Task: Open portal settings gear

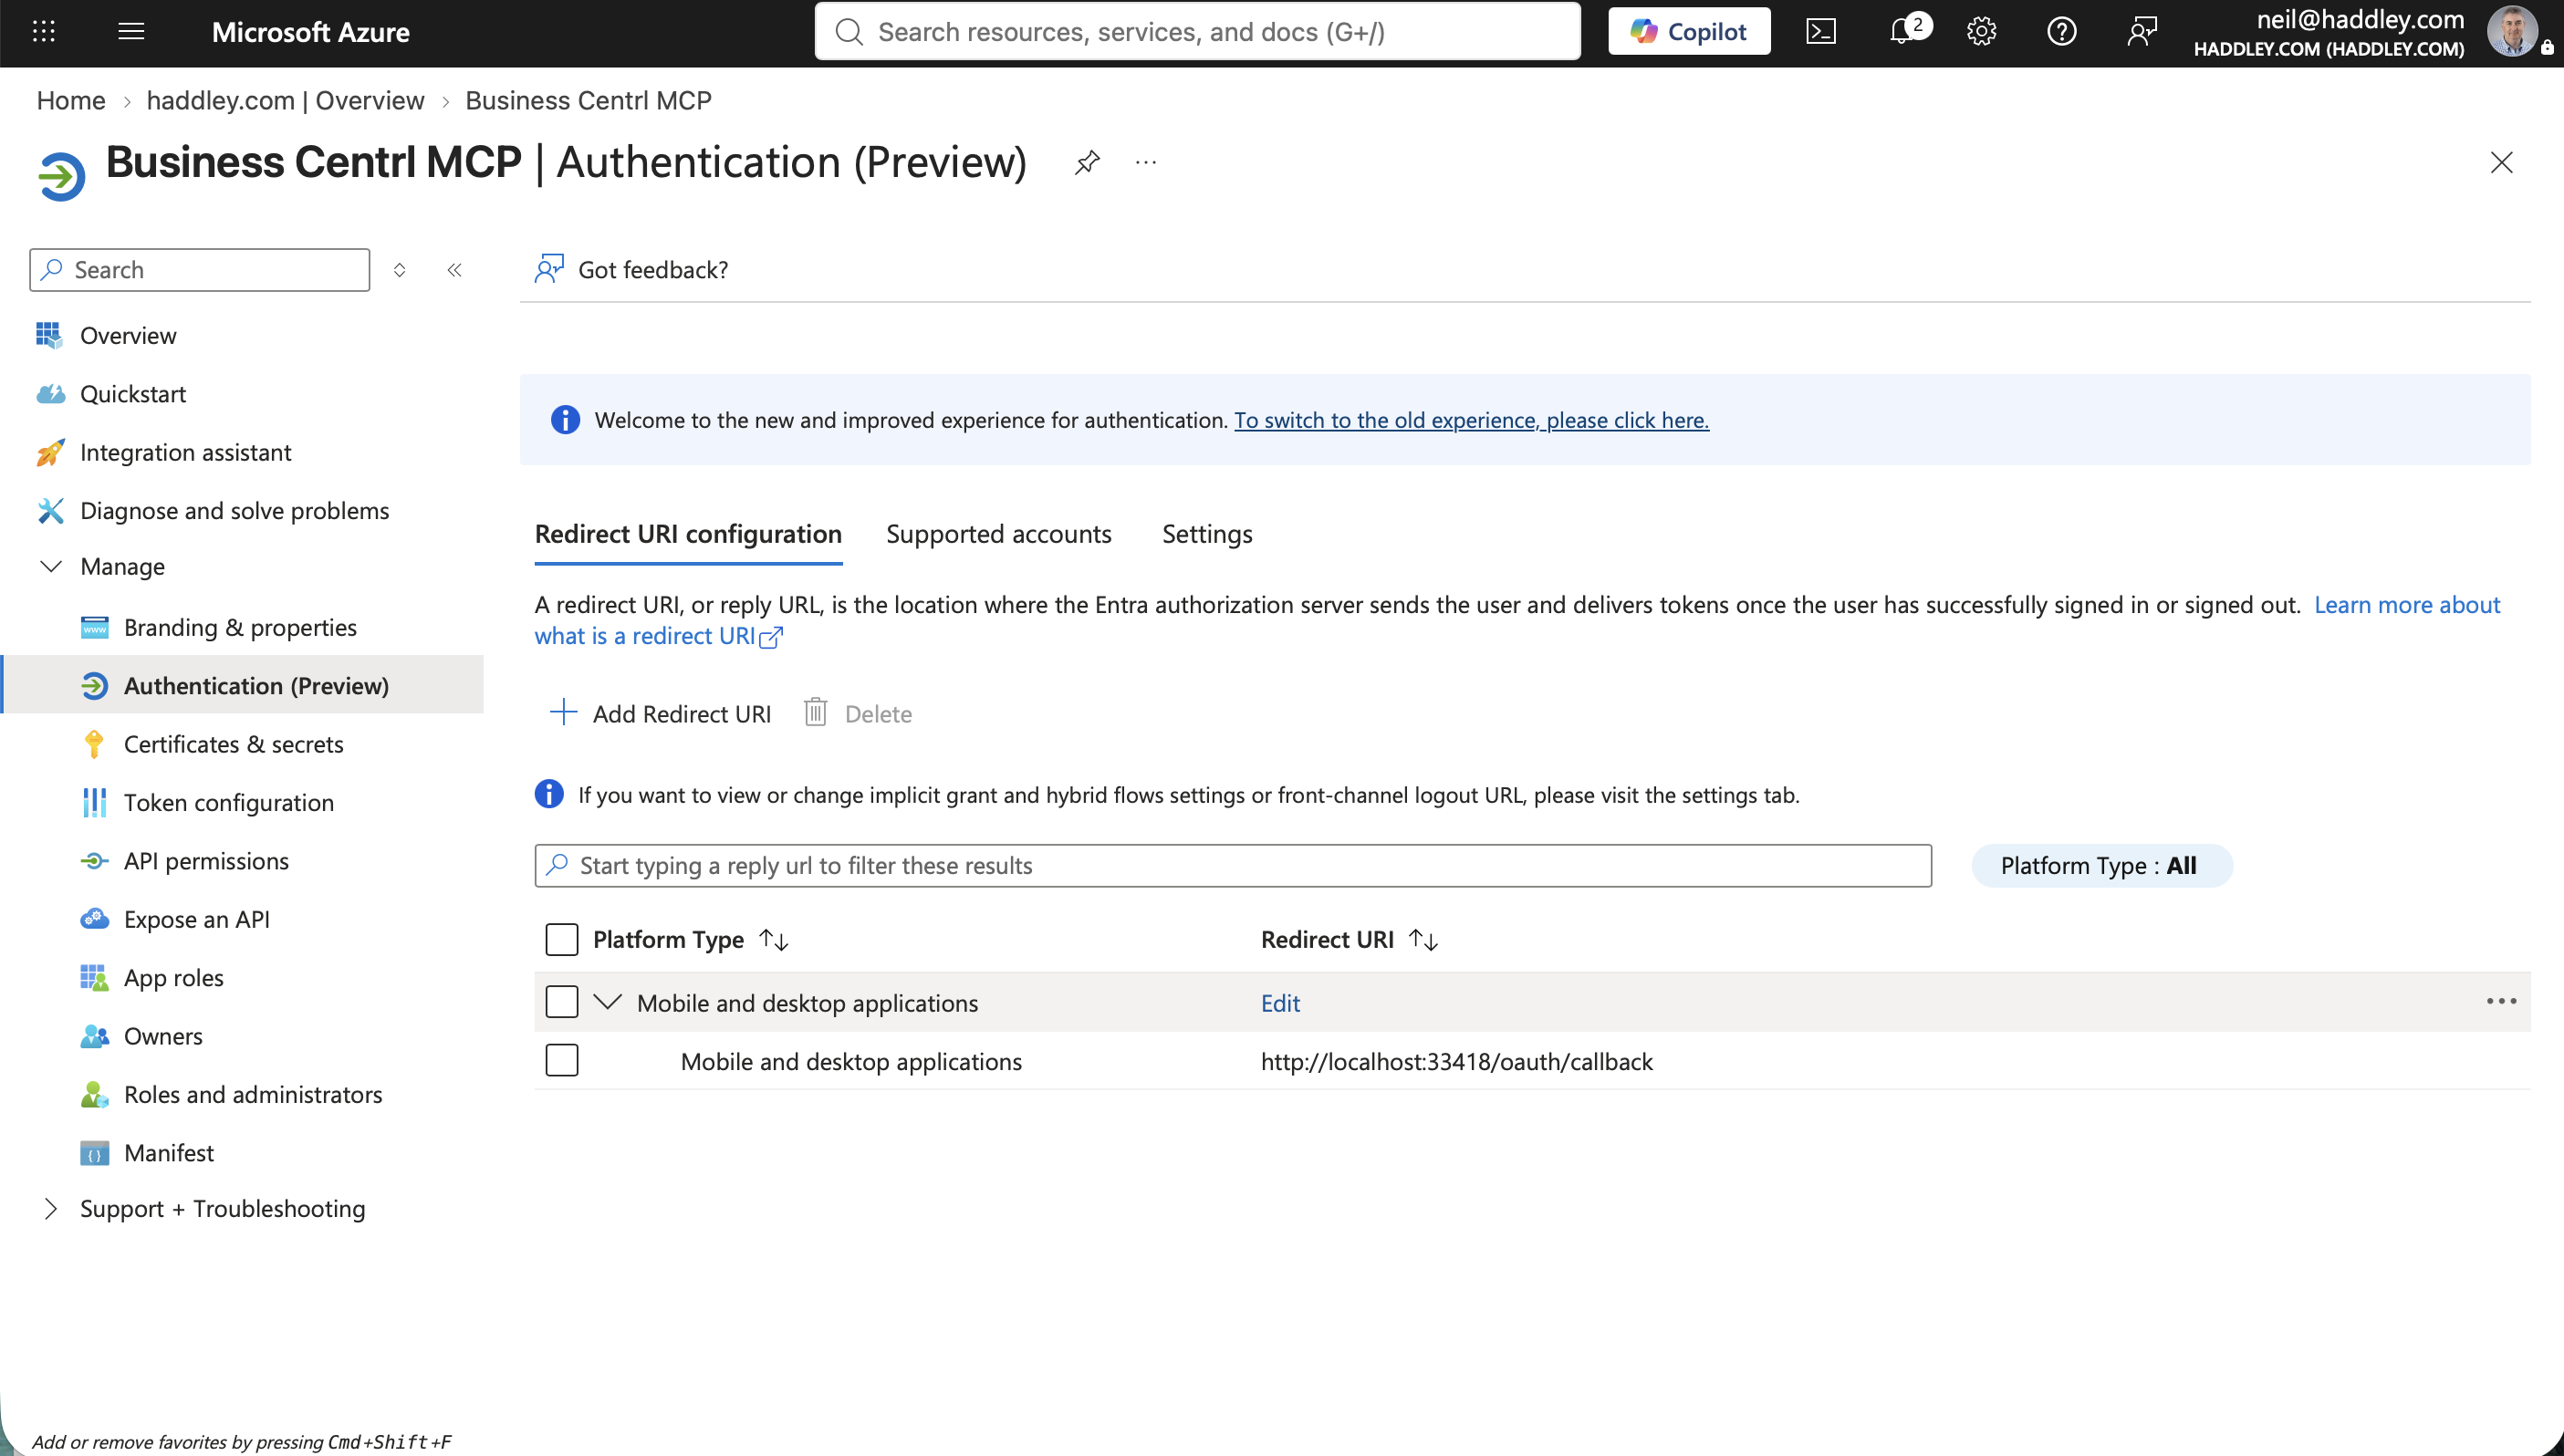Action: pos(1981,31)
